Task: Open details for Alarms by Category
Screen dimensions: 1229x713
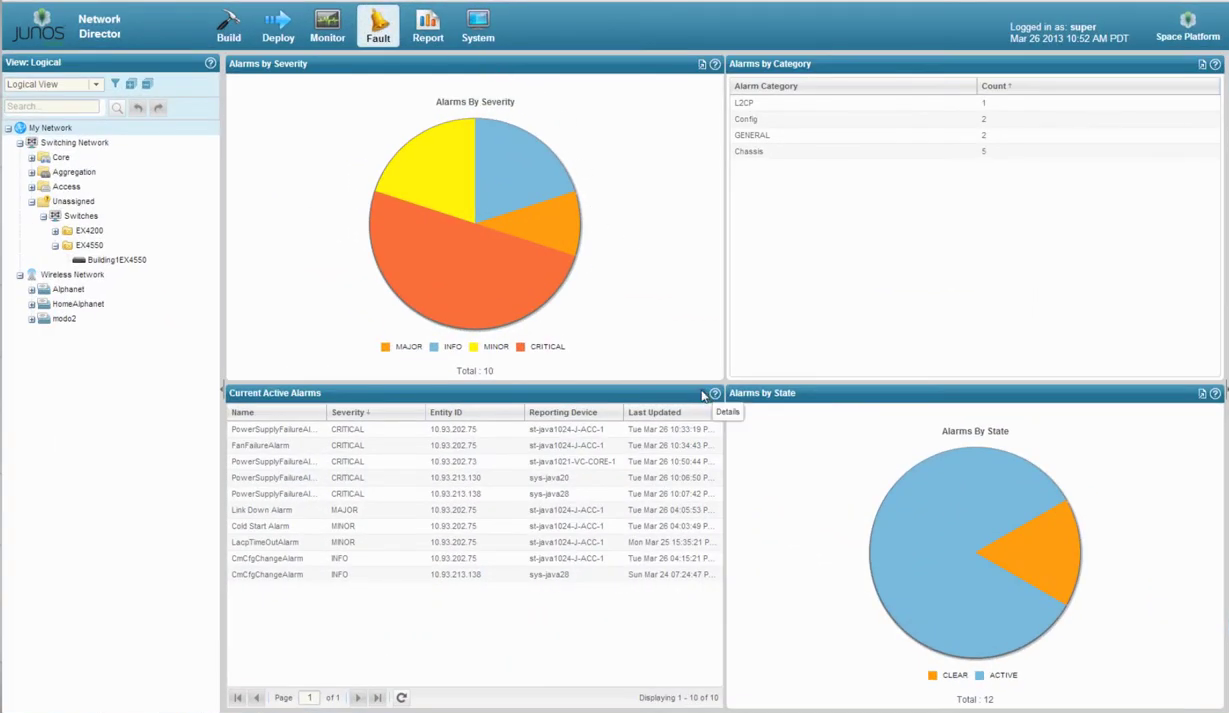Action: click(x=1202, y=64)
